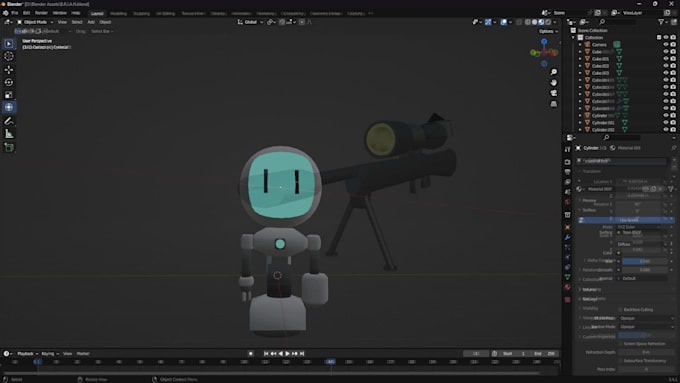
Task: Open the viewport Options dropdown
Action: click(x=548, y=31)
